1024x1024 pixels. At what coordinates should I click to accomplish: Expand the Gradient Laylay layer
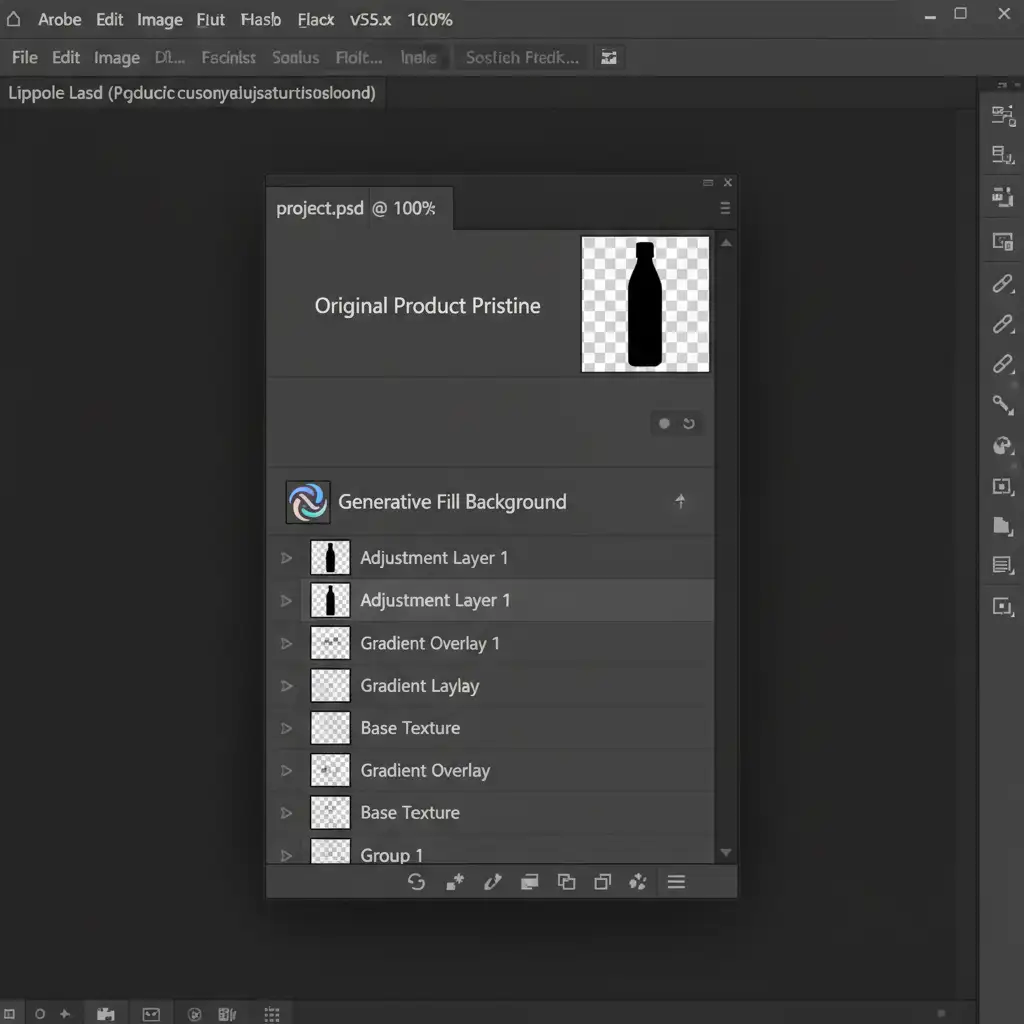click(x=287, y=686)
